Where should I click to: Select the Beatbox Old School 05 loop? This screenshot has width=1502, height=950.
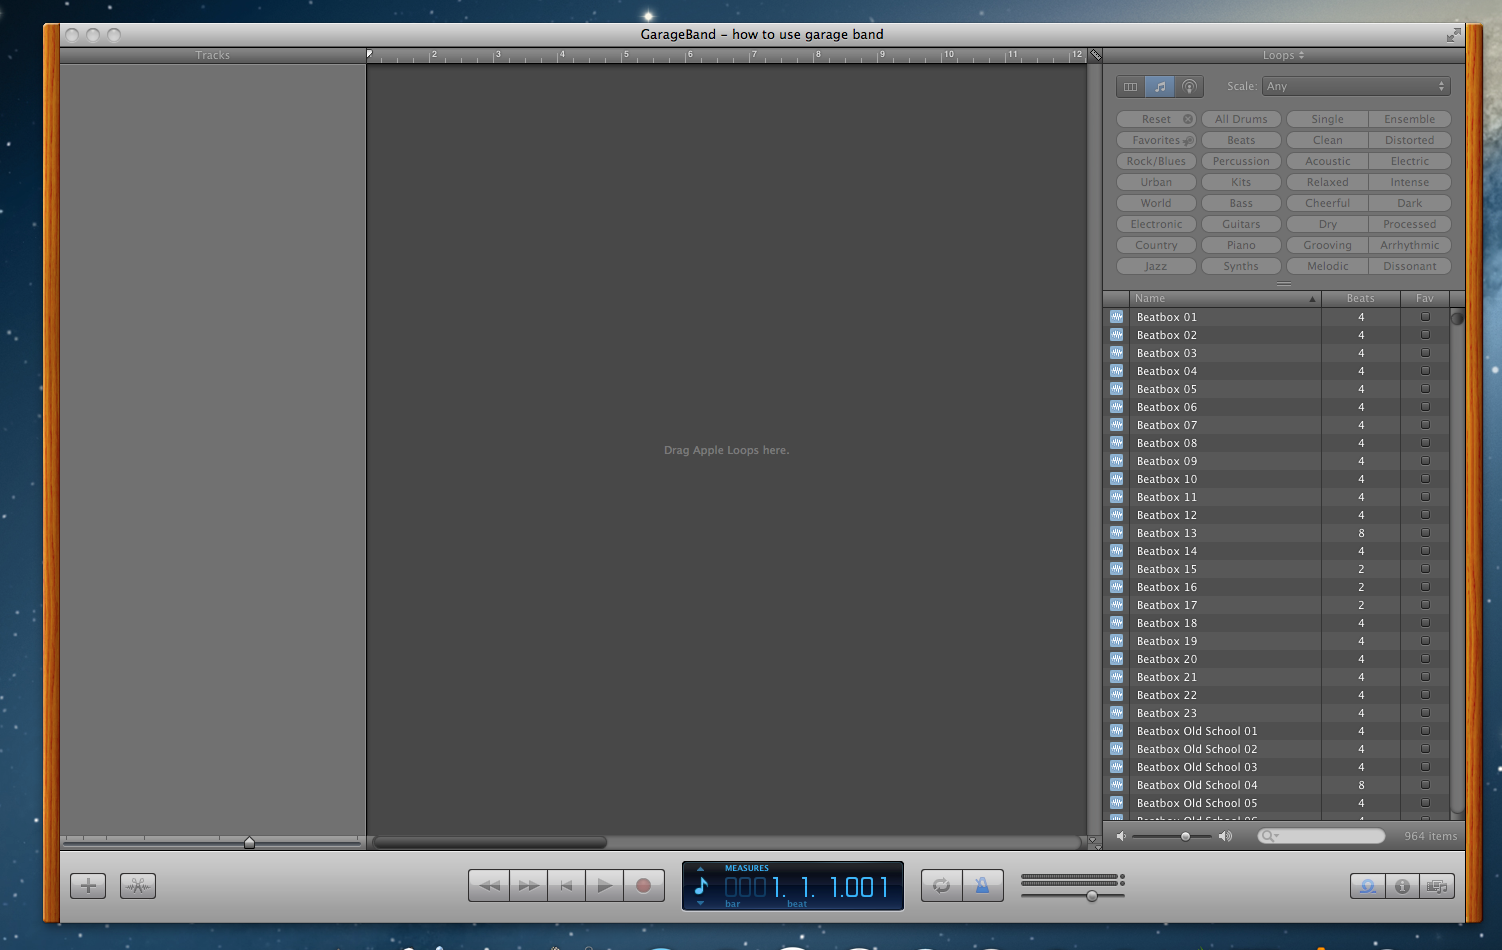click(x=1277, y=803)
